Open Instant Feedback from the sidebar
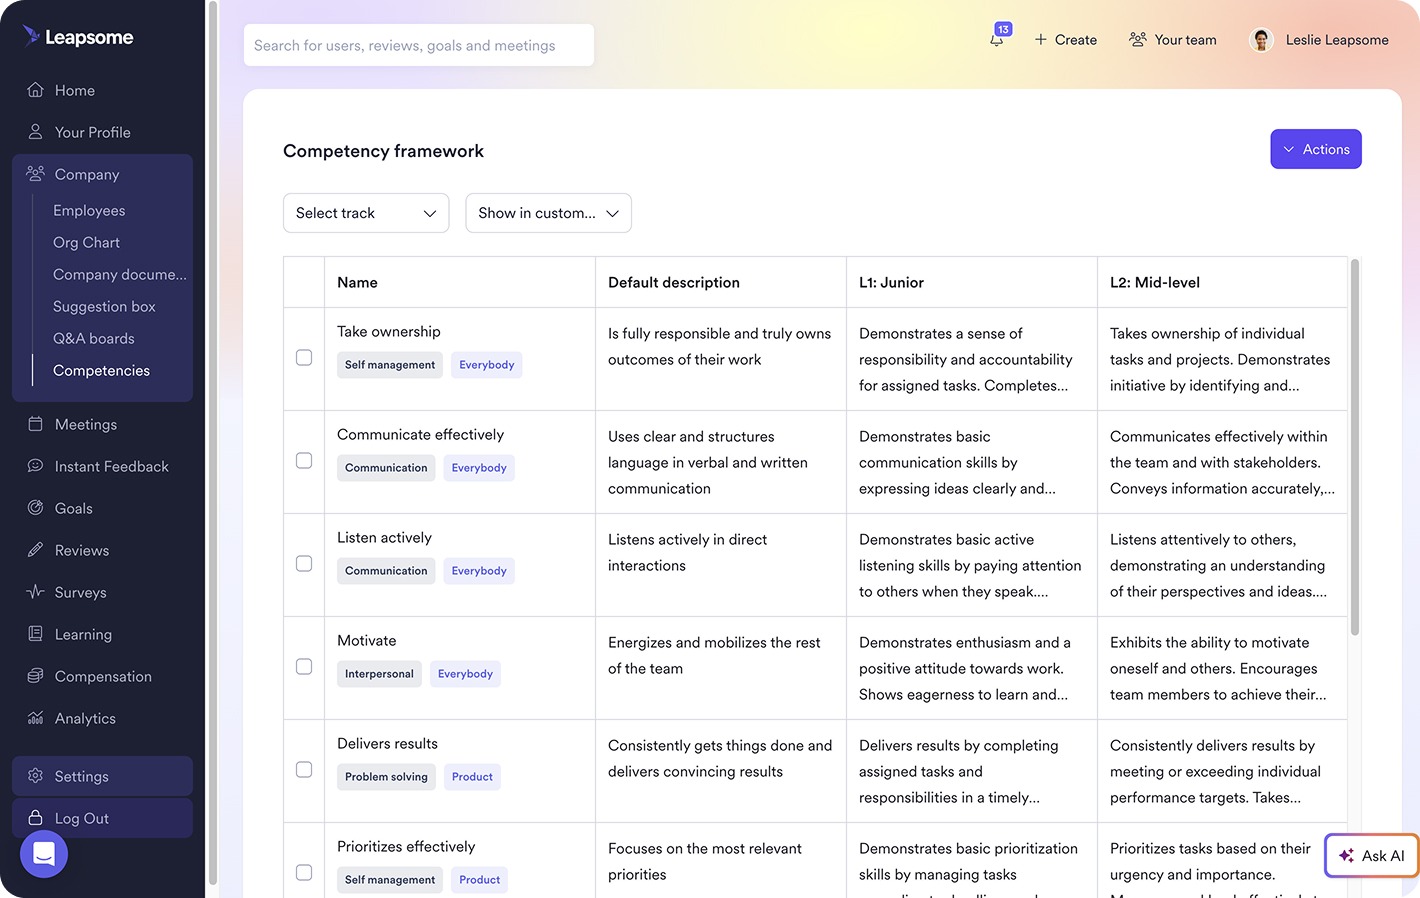Viewport: 1420px width, 898px height. [35, 466]
